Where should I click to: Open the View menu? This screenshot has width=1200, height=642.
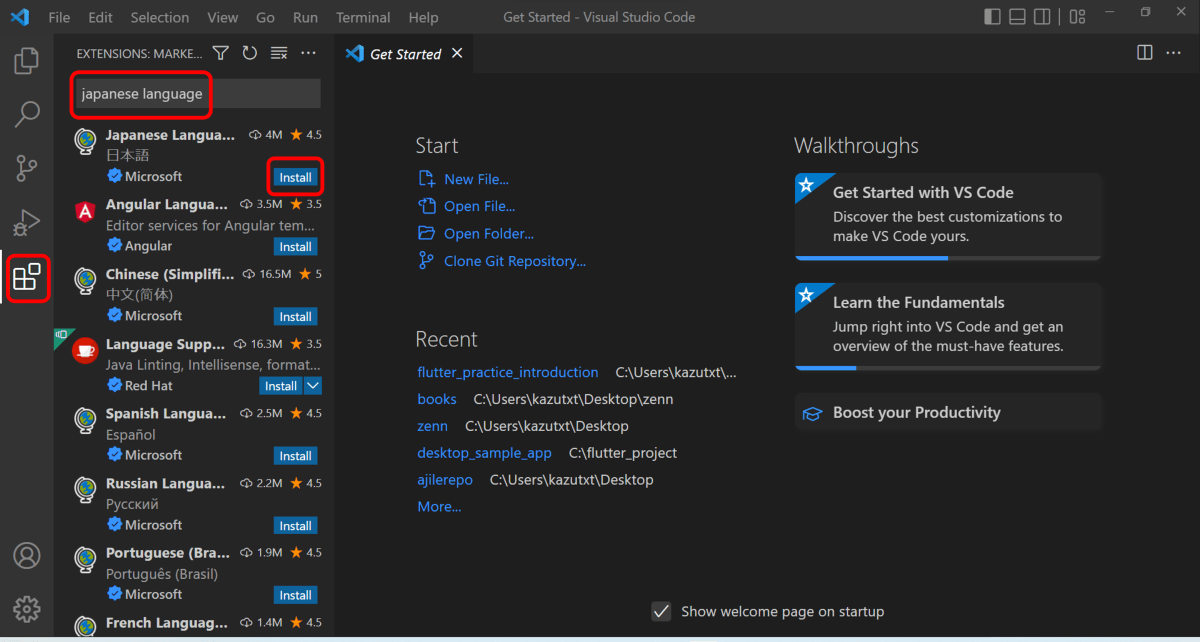point(223,17)
